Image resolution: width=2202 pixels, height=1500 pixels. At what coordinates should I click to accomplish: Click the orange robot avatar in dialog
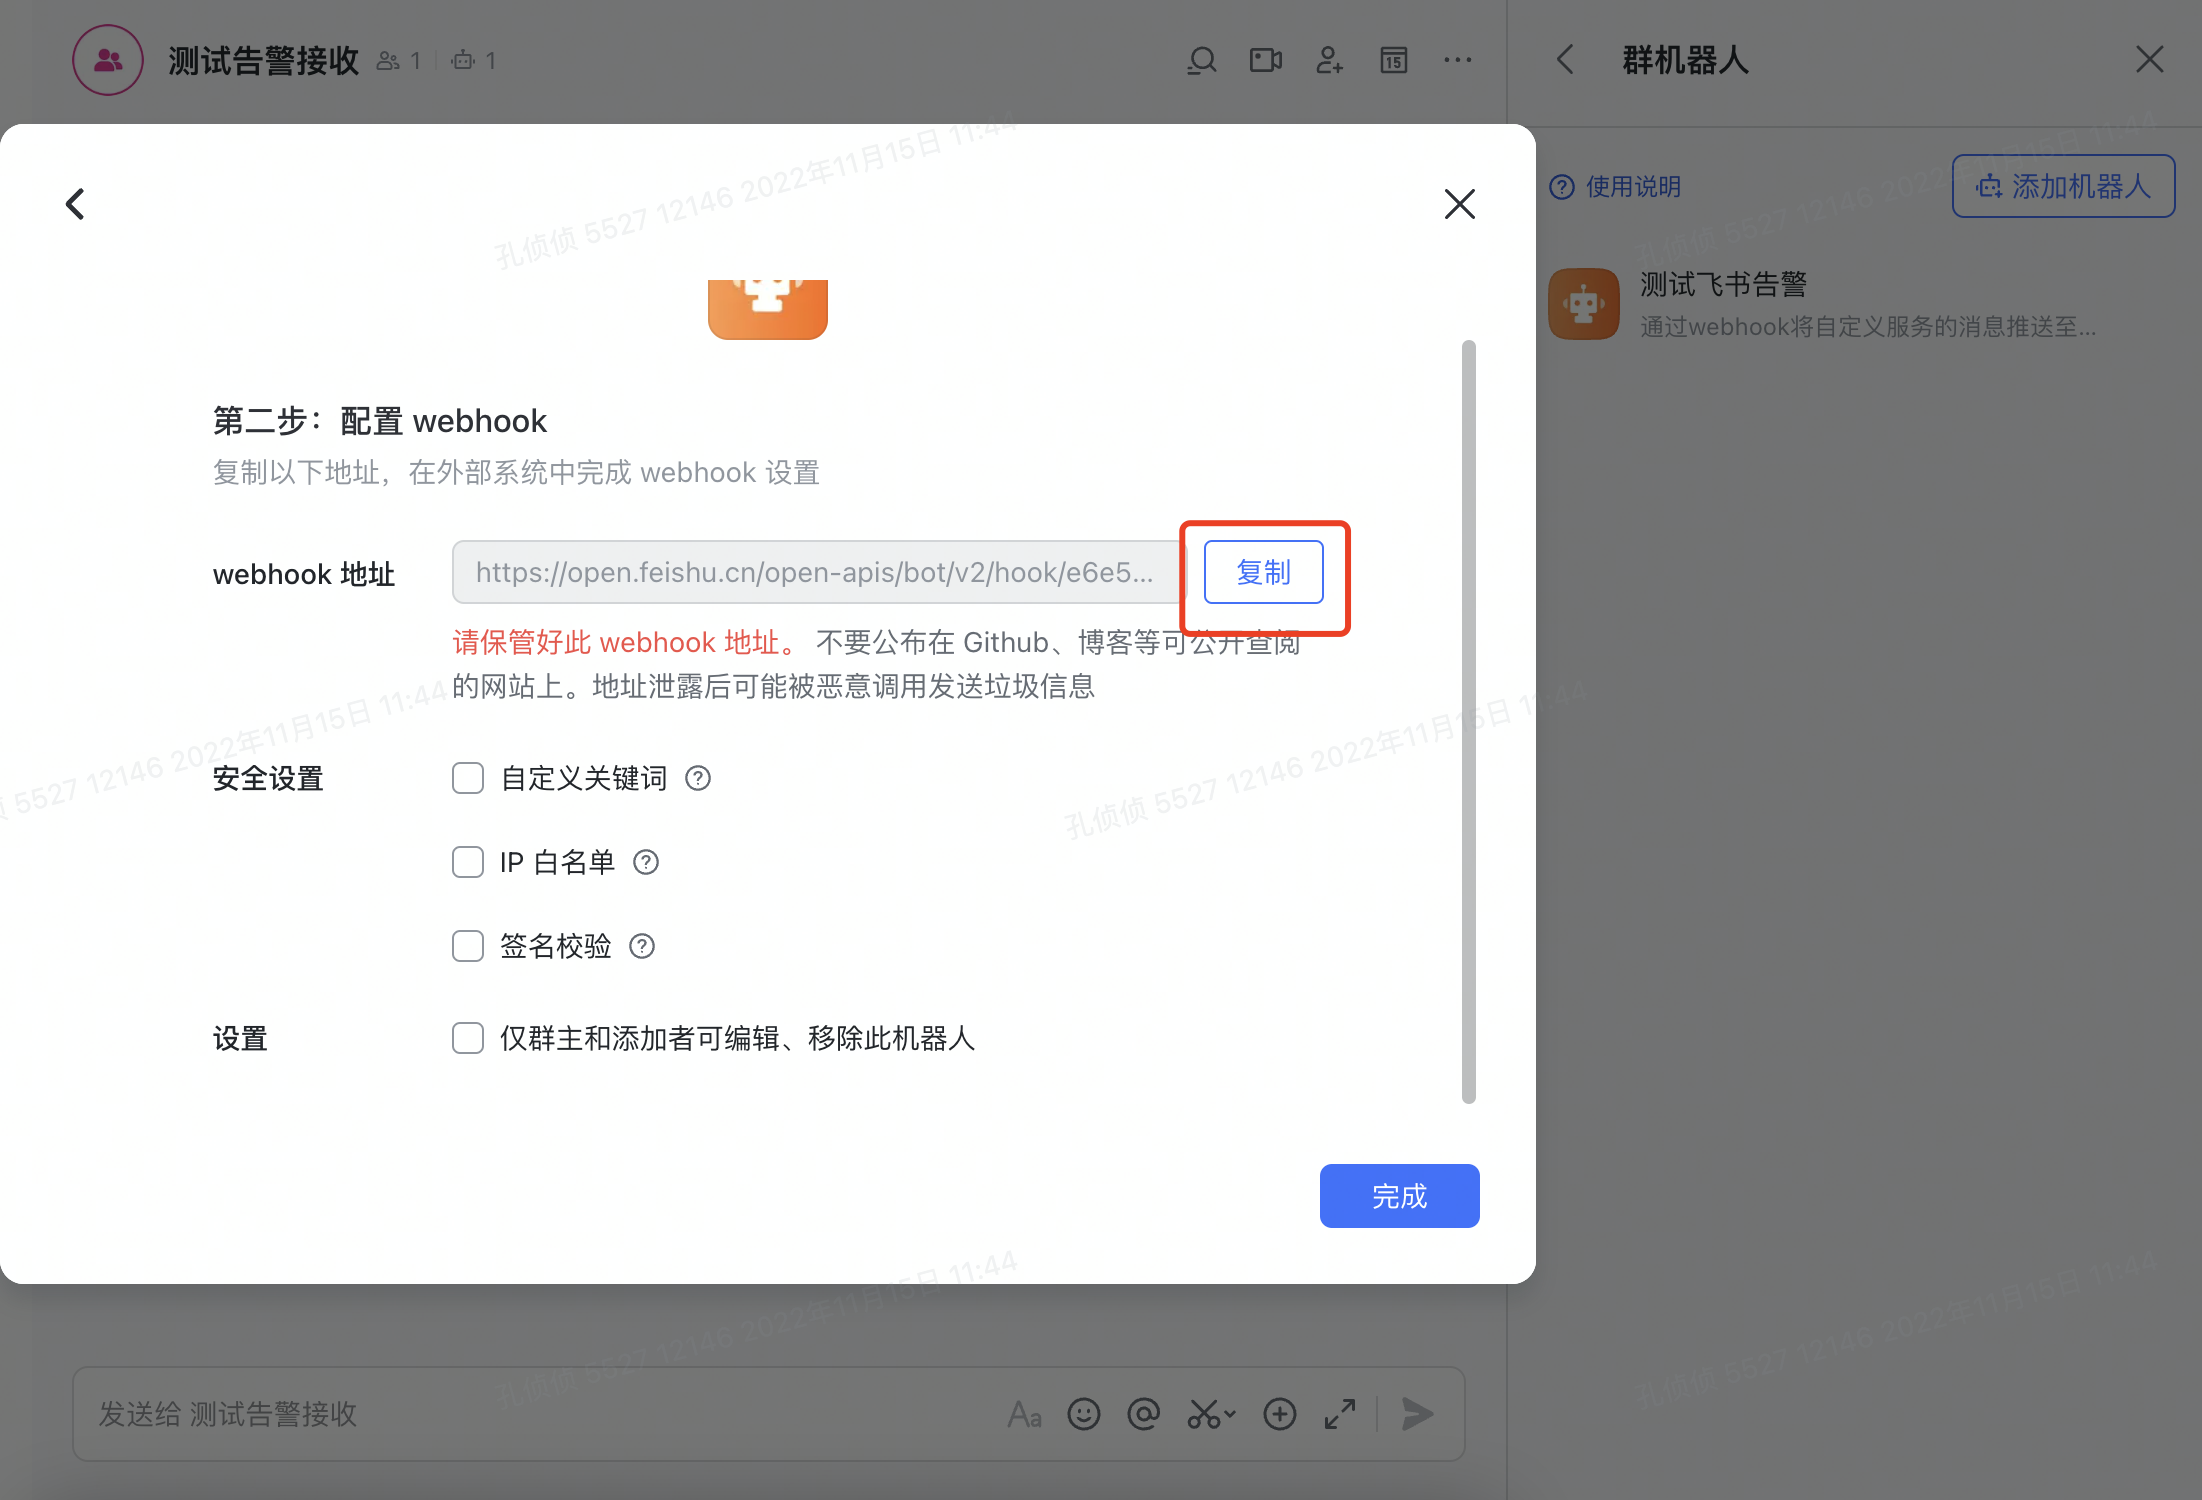point(768,309)
